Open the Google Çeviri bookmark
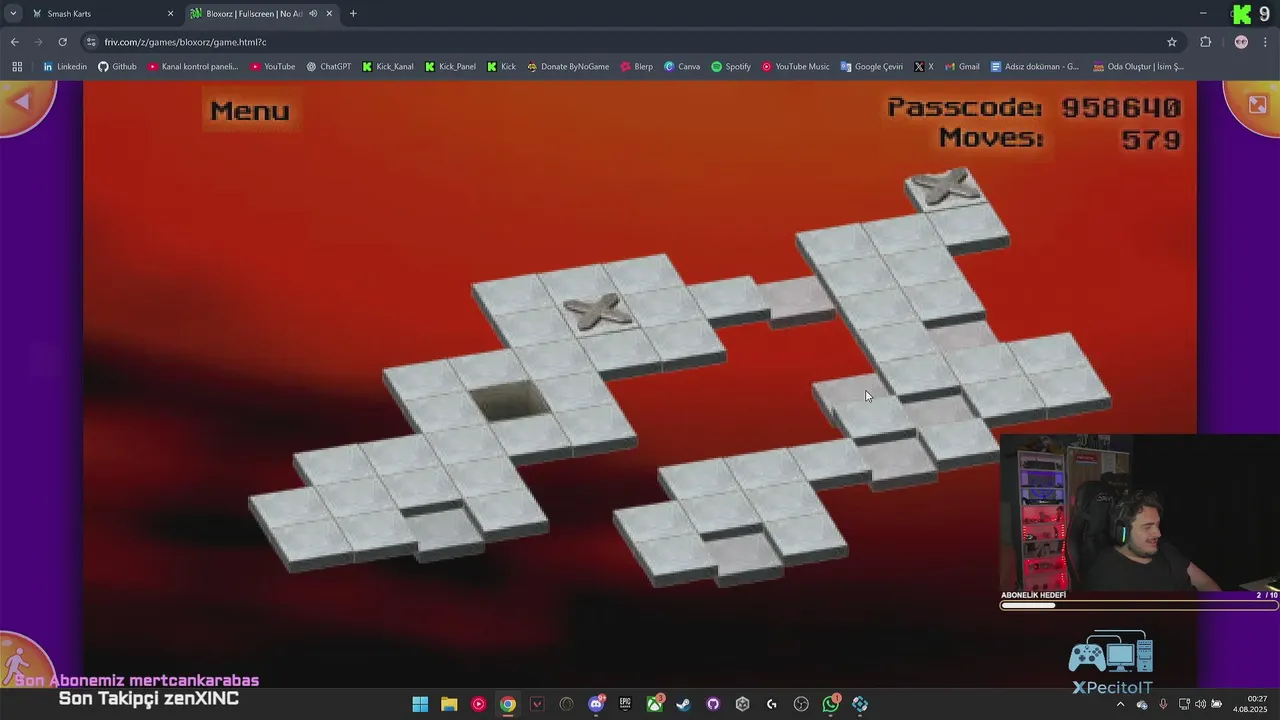 (x=872, y=67)
